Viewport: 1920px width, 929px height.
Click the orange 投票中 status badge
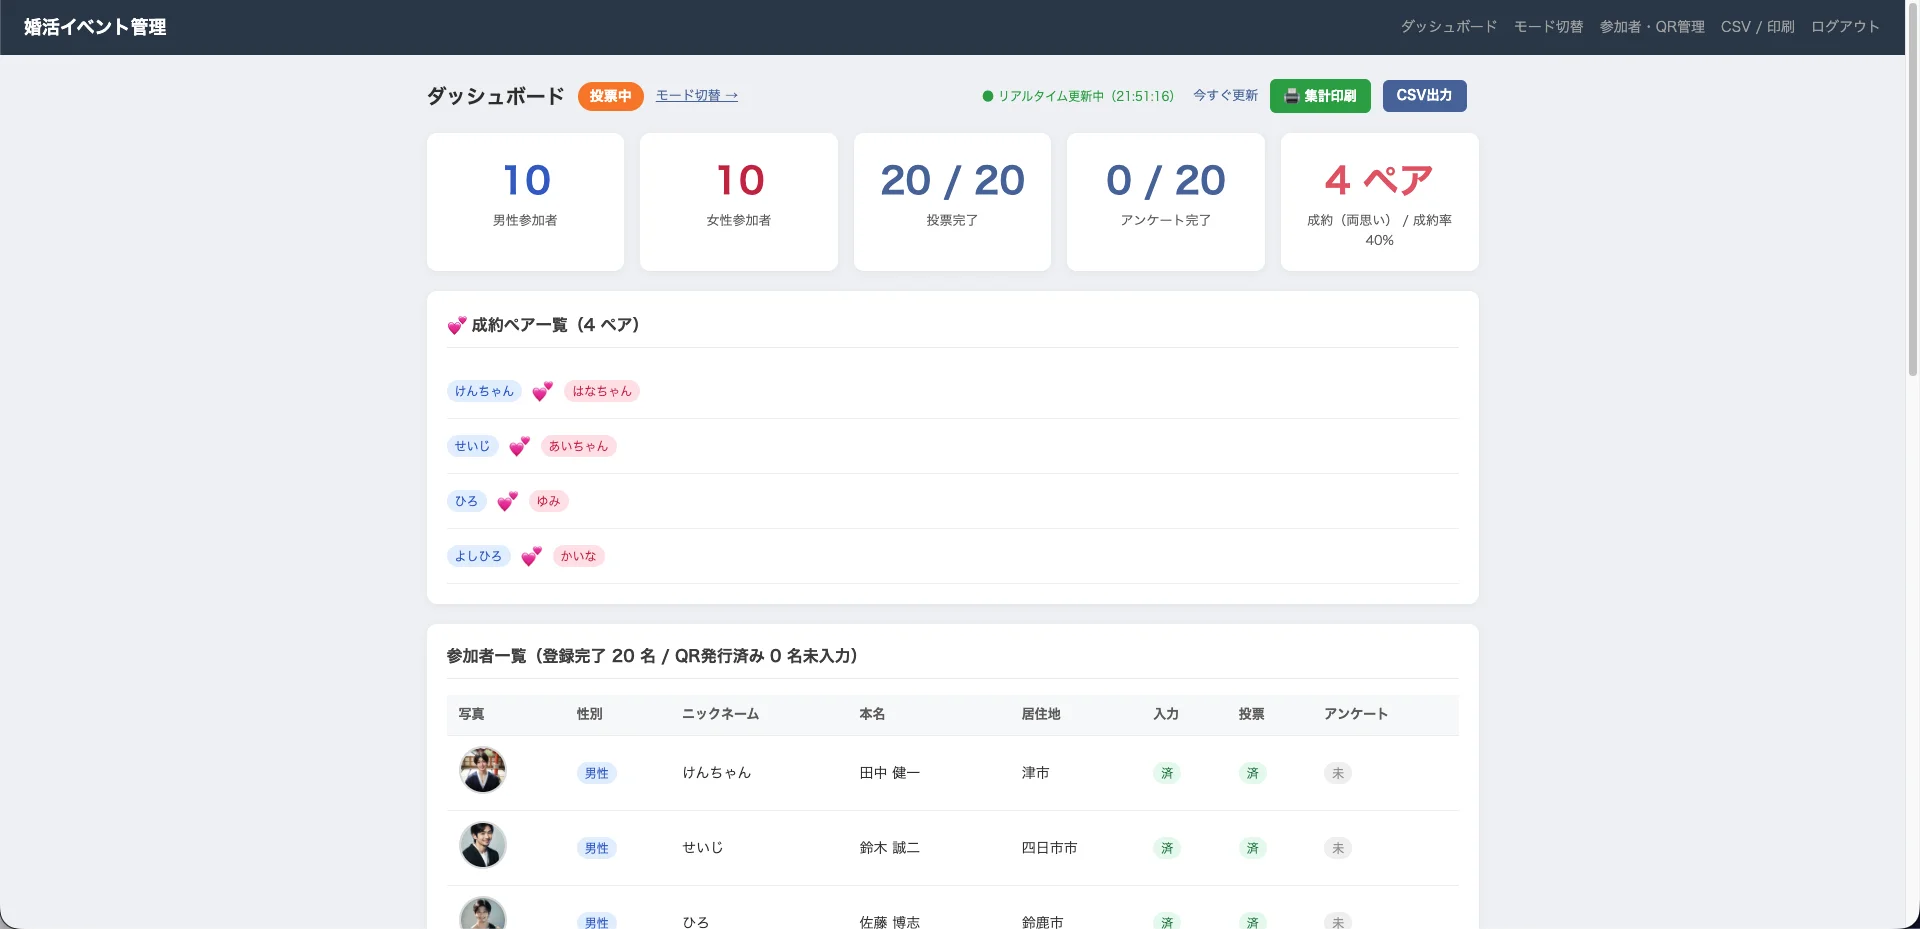click(610, 96)
